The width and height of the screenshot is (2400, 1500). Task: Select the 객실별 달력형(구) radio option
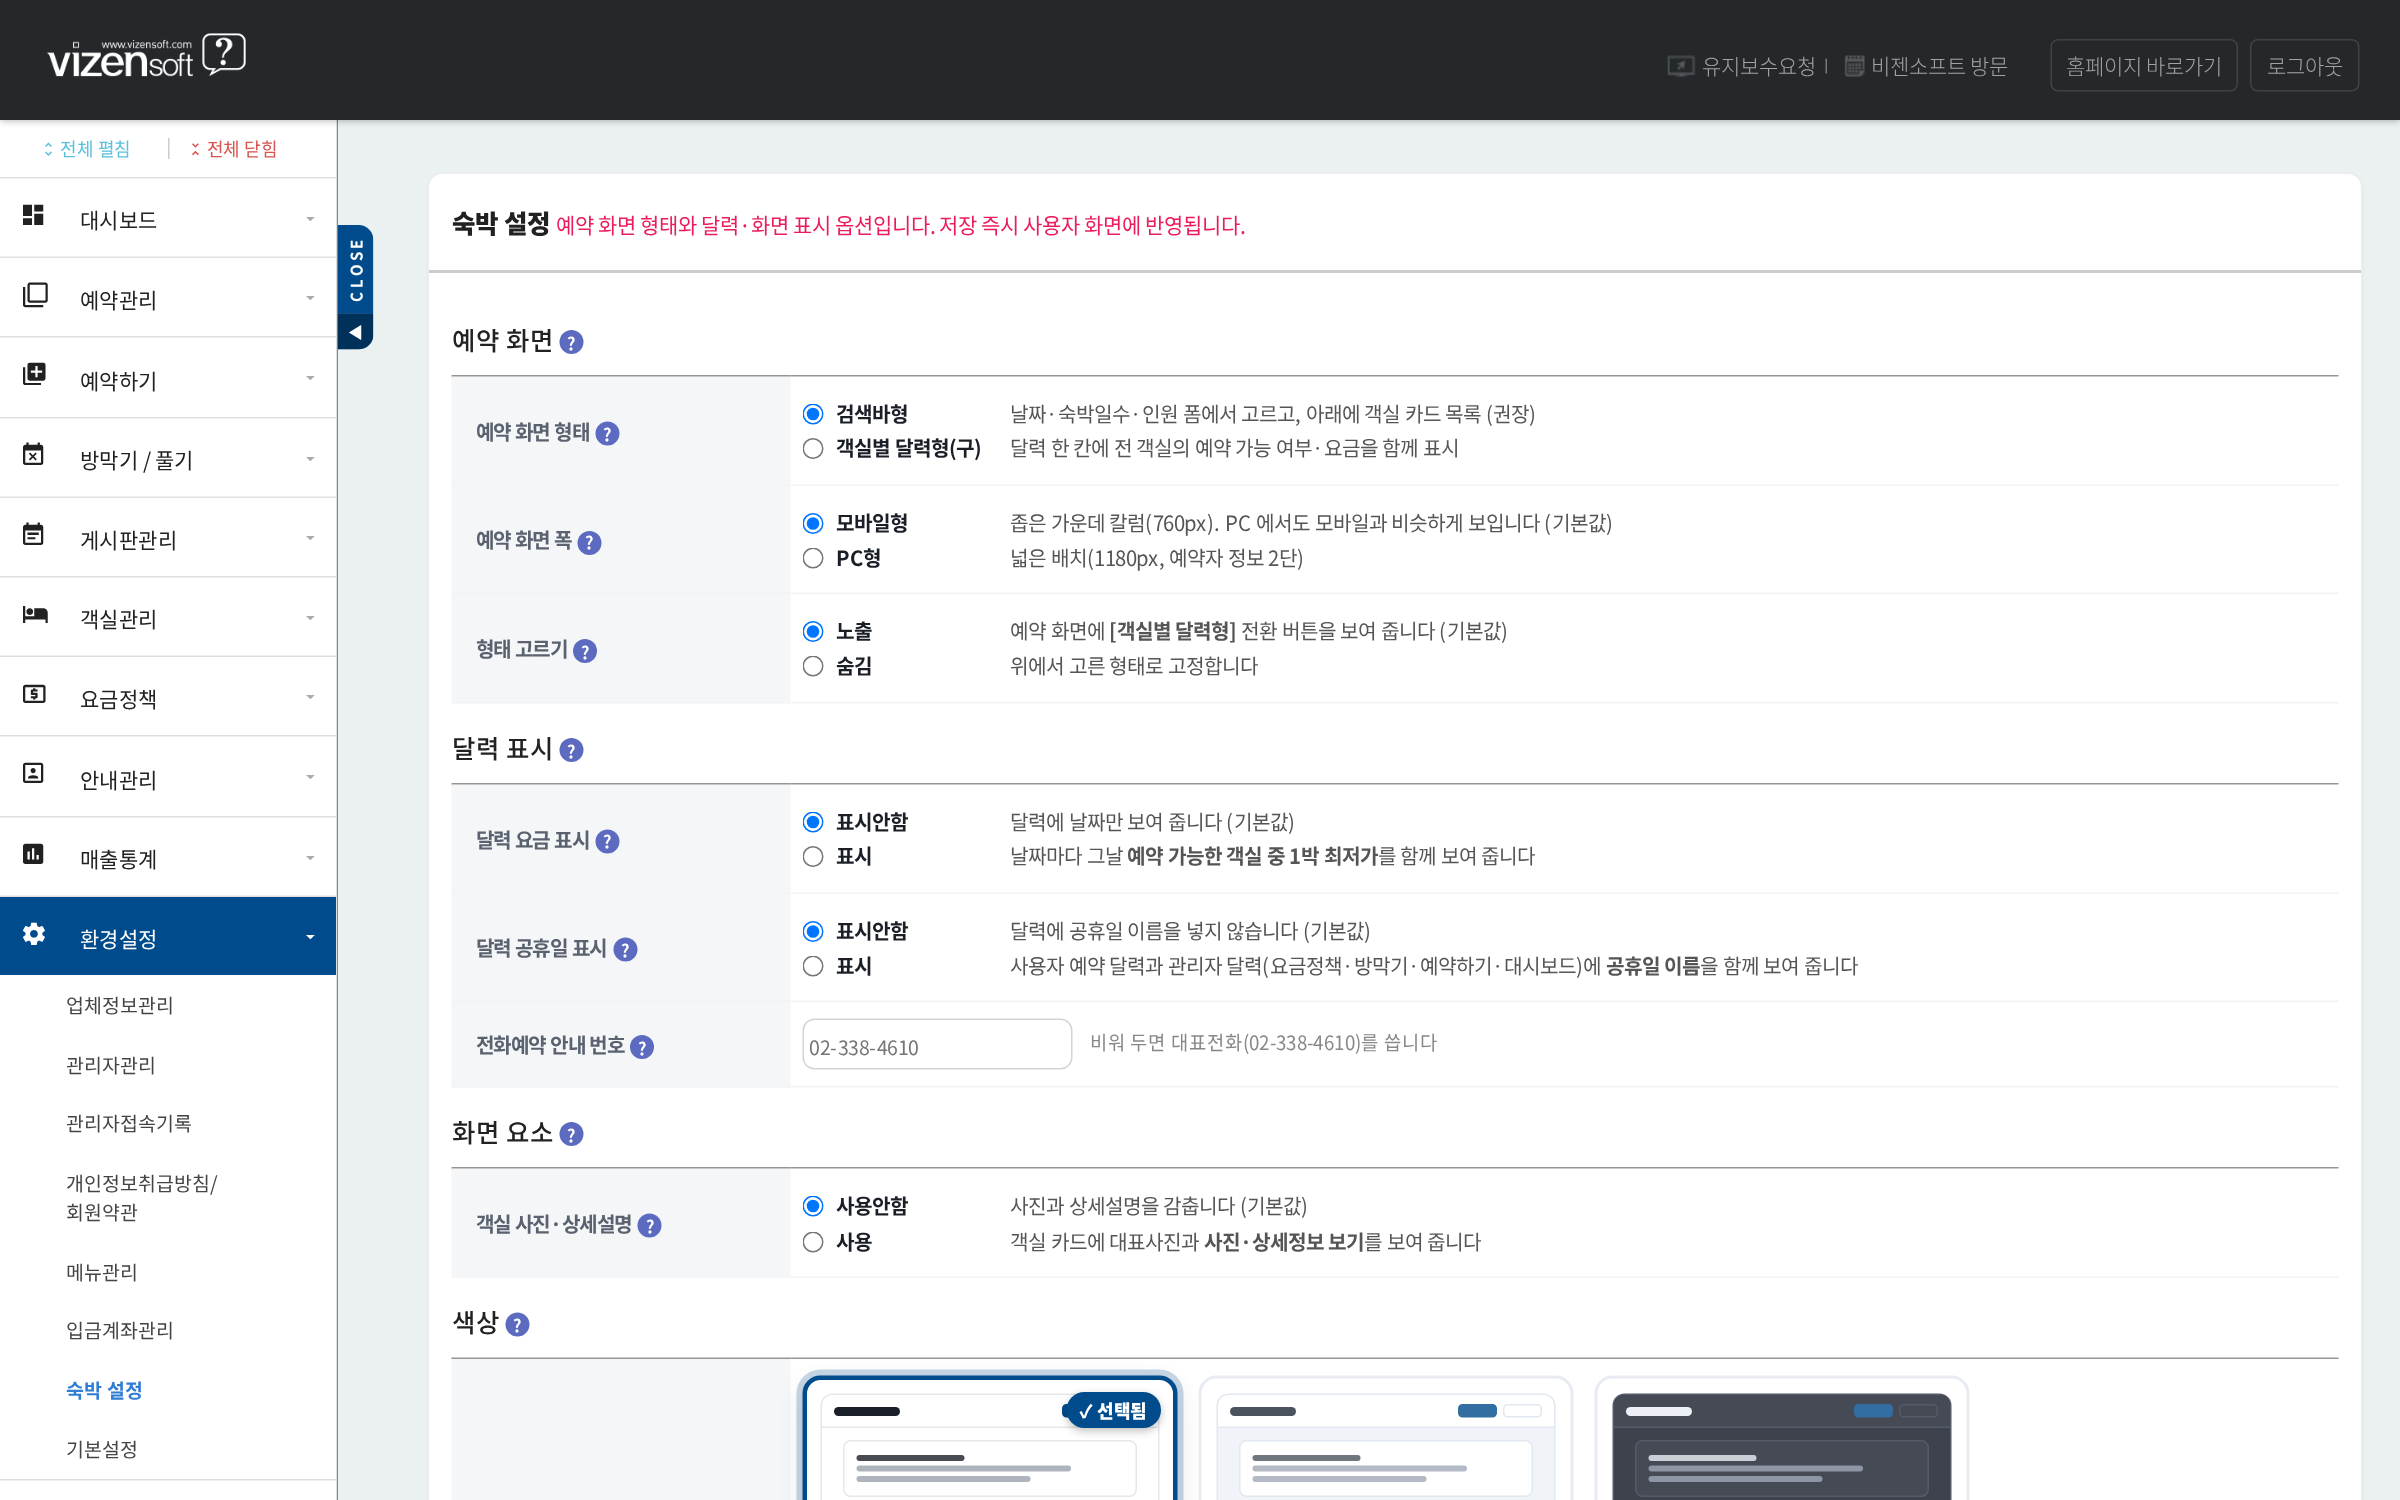click(x=813, y=449)
